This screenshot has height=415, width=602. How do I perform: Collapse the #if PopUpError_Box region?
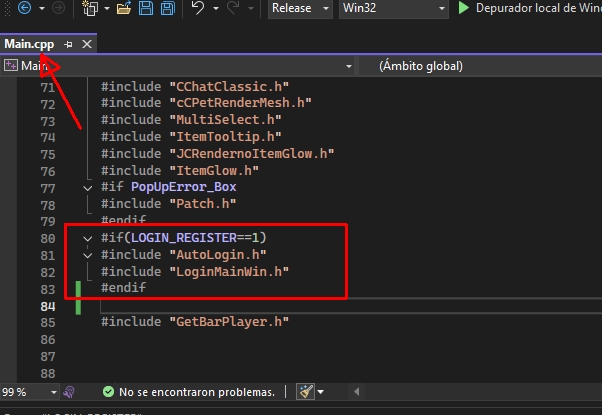pos(88,188)
